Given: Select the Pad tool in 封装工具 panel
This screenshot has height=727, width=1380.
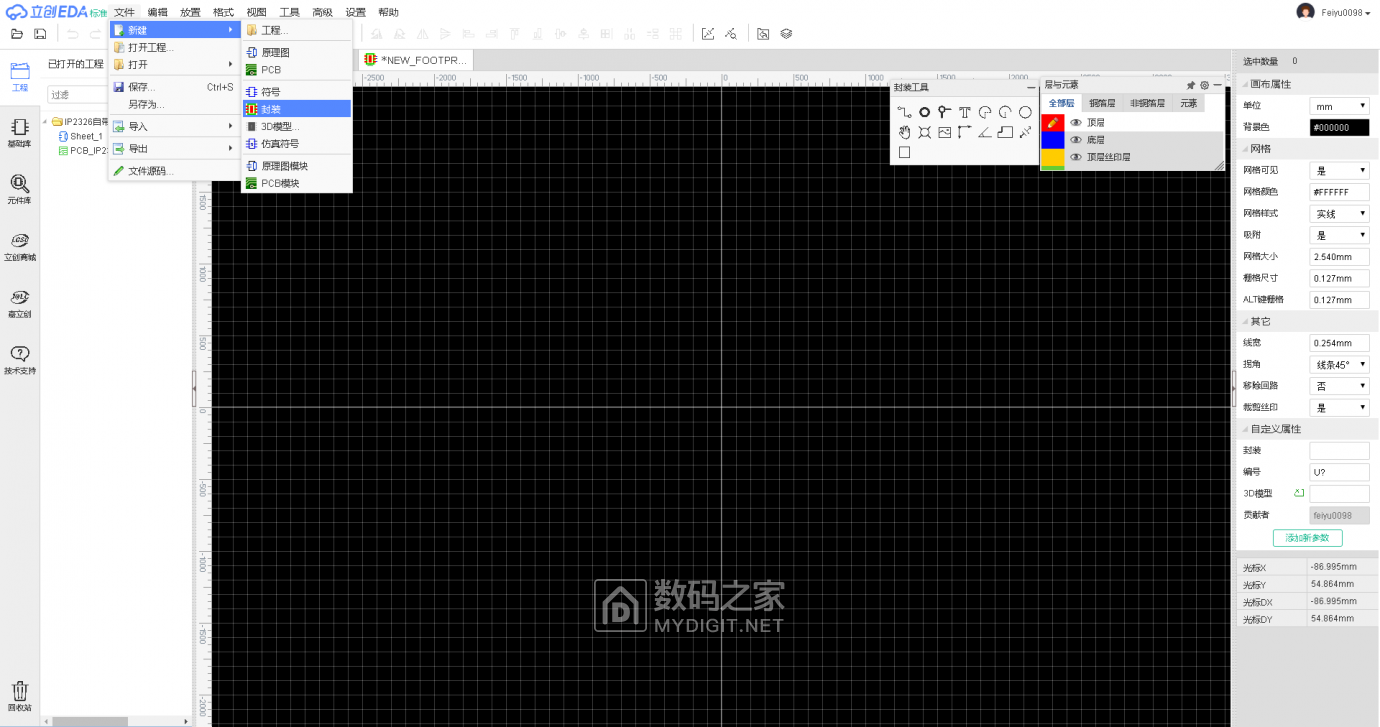Looking at the screenshot, I should click(925, 112).
